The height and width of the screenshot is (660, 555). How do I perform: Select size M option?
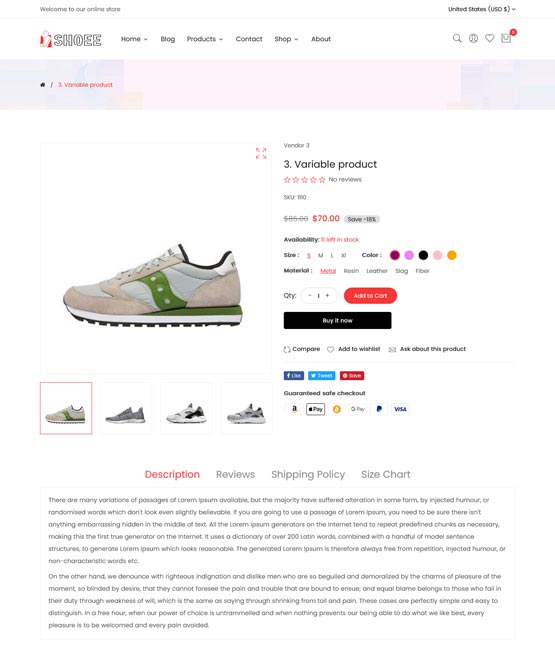point(321,255)
